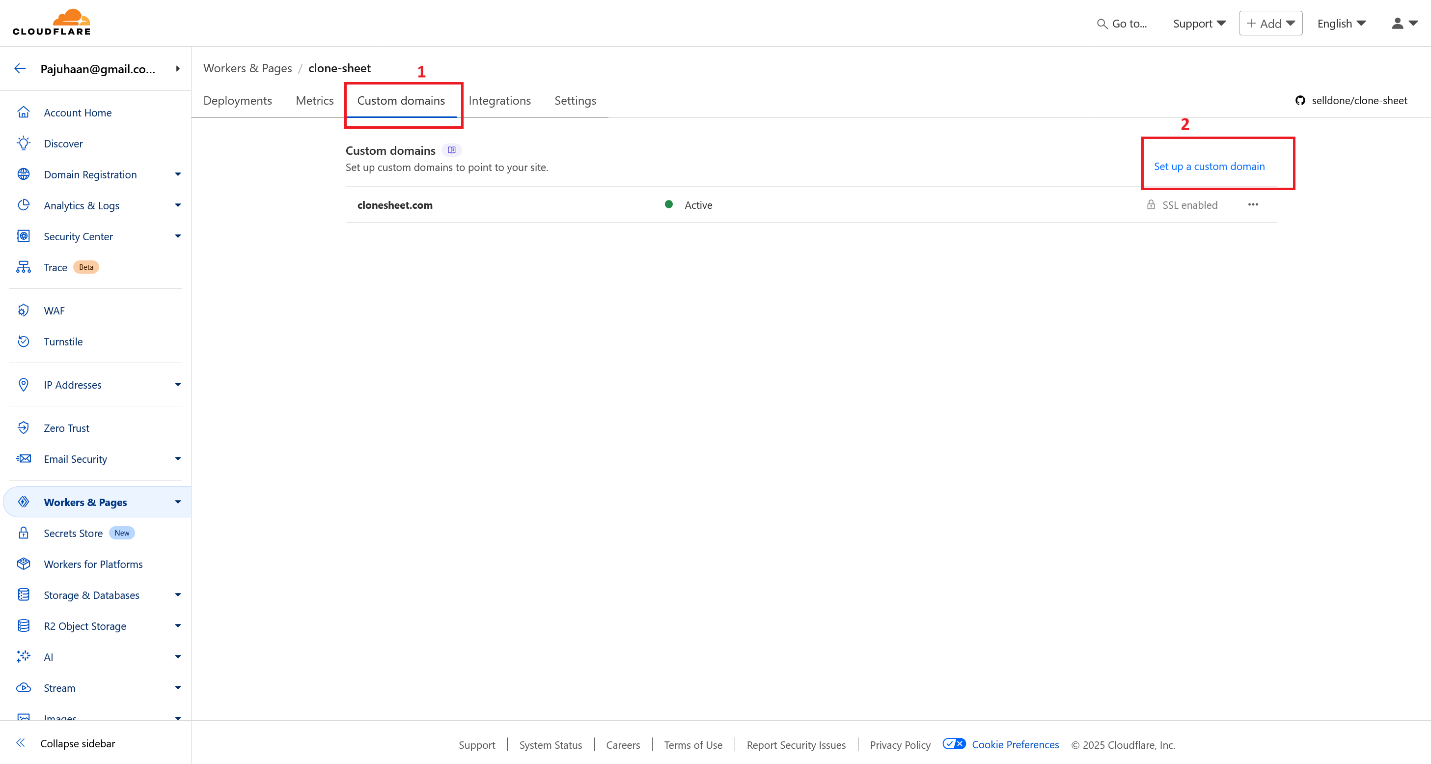The width and height of the screenshot is (1431, 764).
Task: Open Report Security Issues footer link
Action: coord(796,745)
